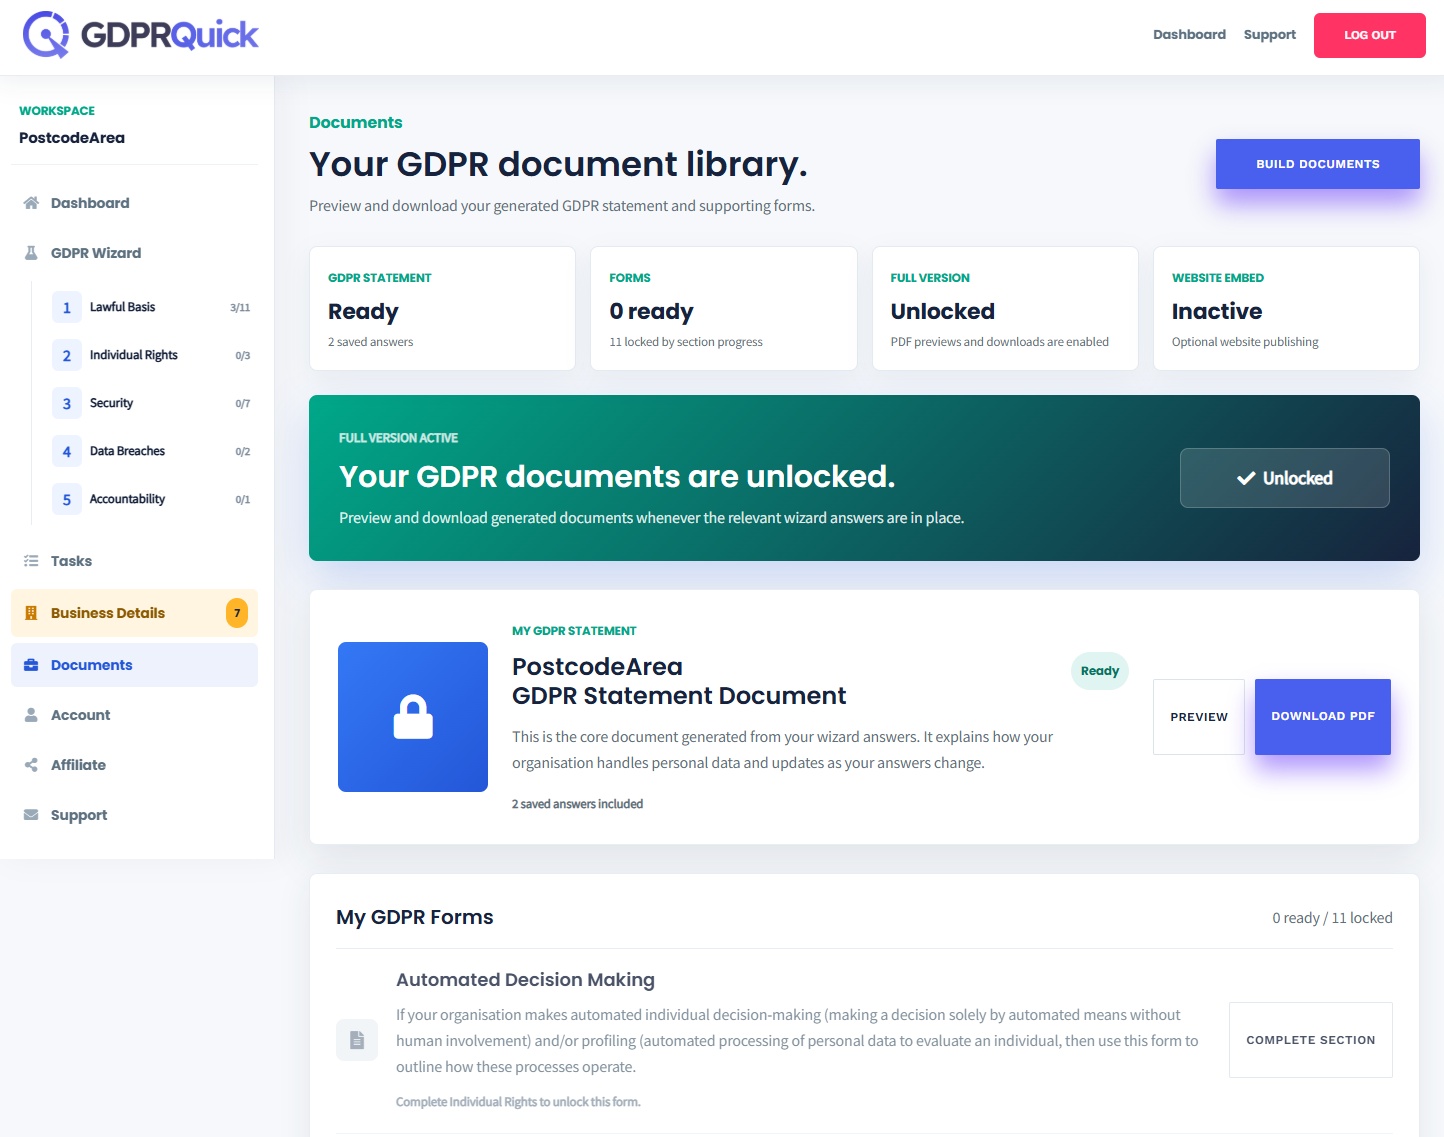The width and height of the screenshot is (1444, 1137).
Task: Click the green Documents breadcrumb label
Action: 355,122
